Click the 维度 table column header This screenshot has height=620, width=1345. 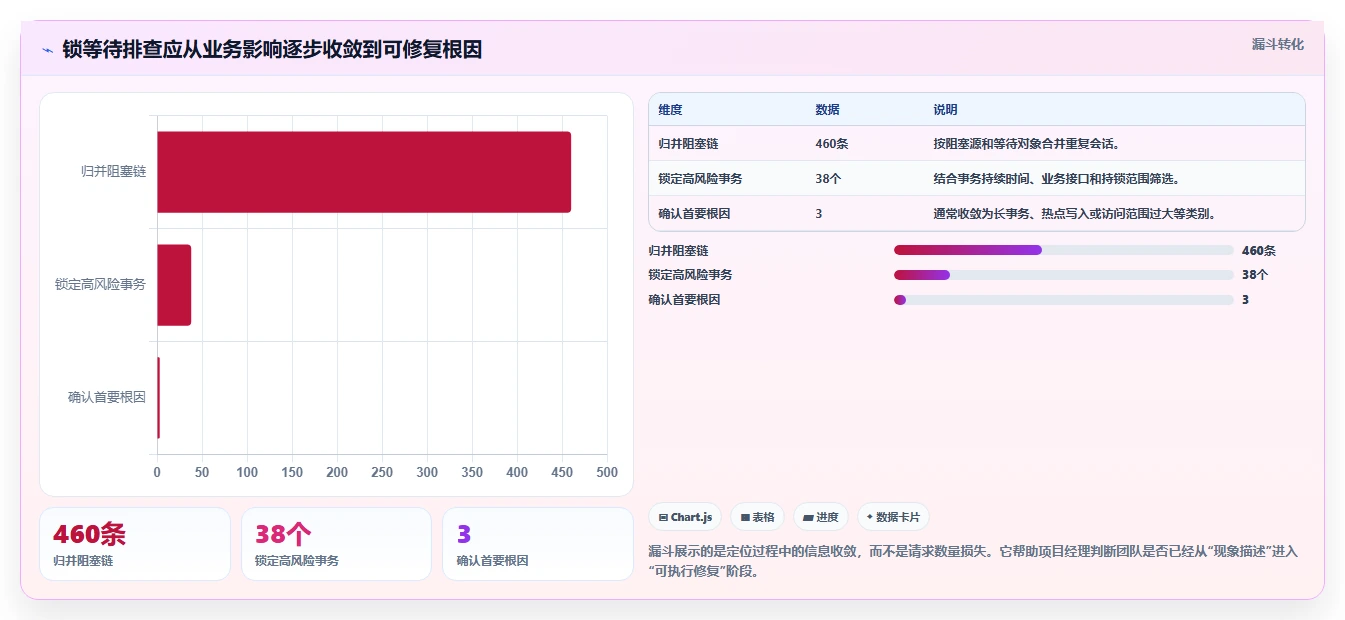(x=670, y=110)
